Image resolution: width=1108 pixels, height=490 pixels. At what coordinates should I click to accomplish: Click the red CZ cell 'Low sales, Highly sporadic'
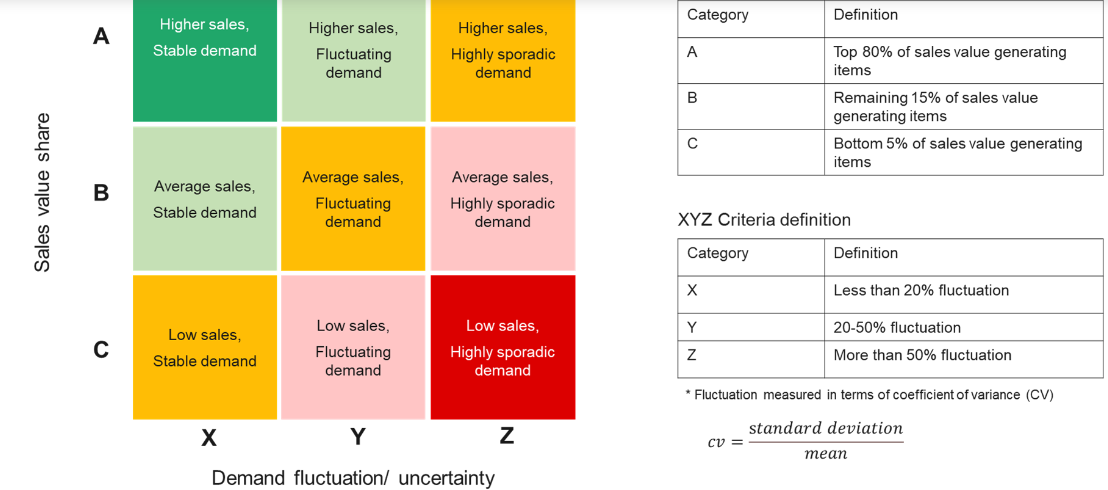tap(502, 347)
